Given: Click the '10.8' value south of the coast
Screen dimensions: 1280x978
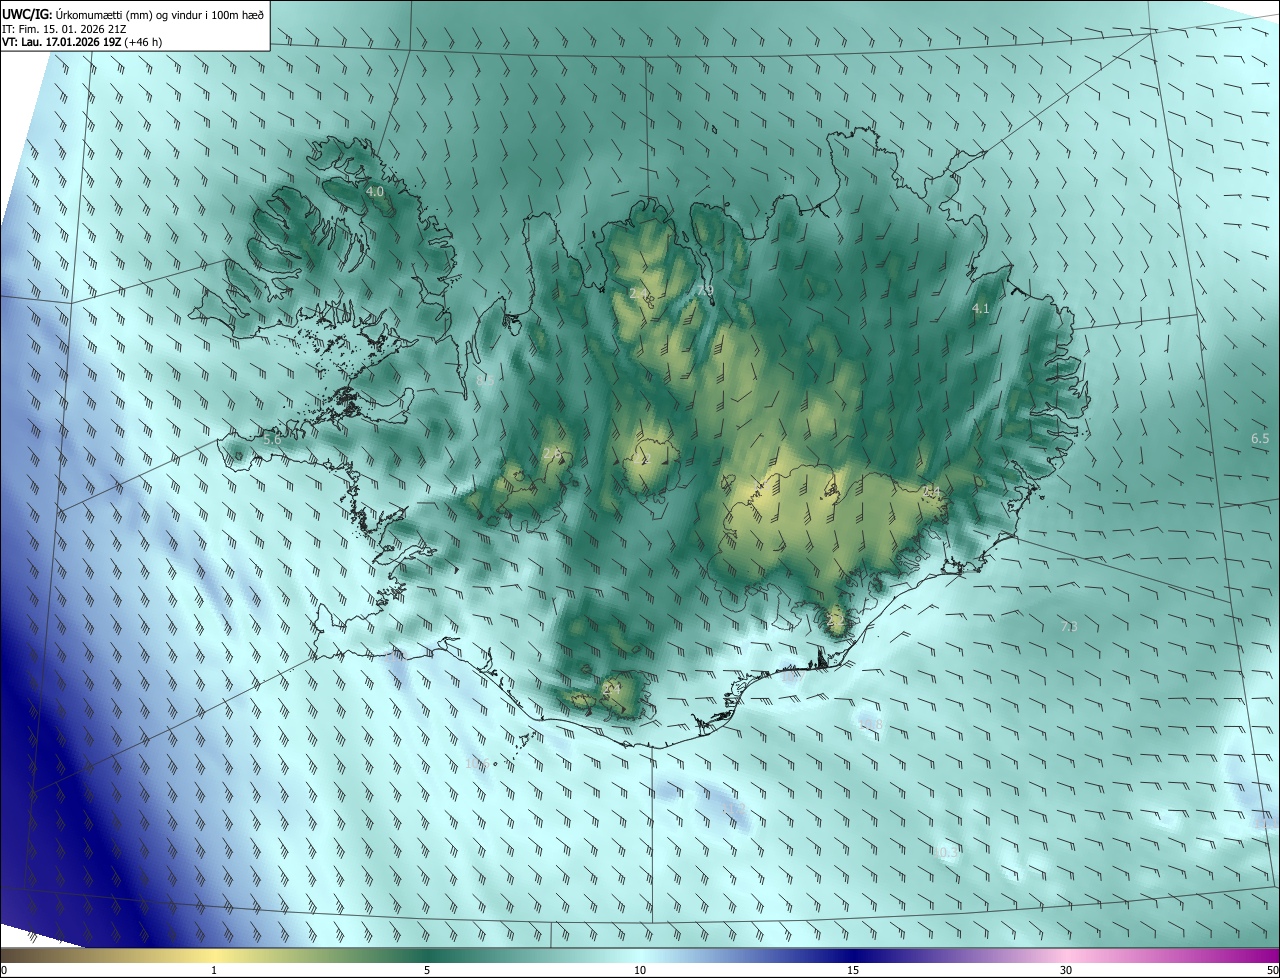Looking at the screenshot, I should (x=871, y=725).
